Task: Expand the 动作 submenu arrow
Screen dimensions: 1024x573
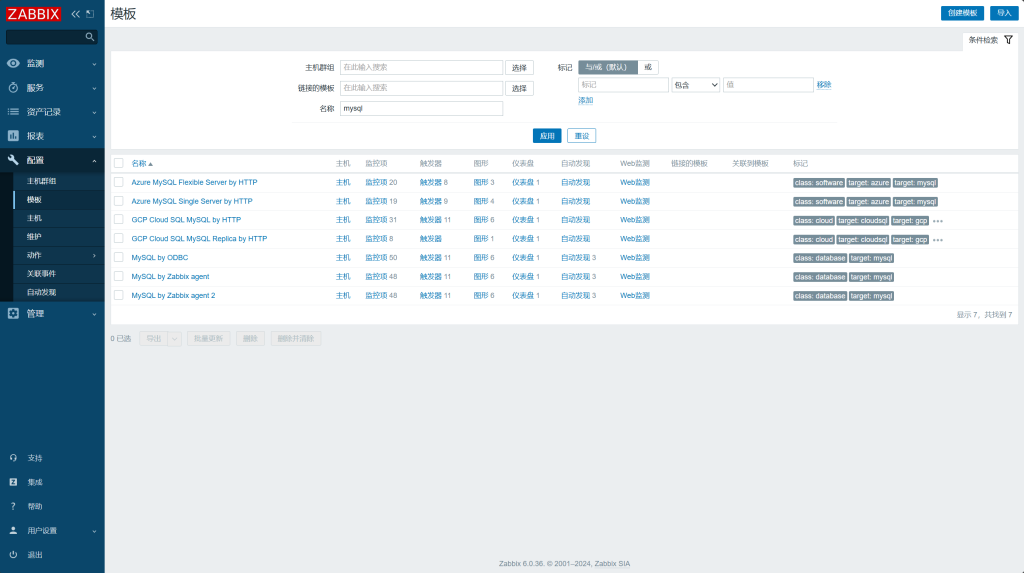Action: [x=94, y=255]
